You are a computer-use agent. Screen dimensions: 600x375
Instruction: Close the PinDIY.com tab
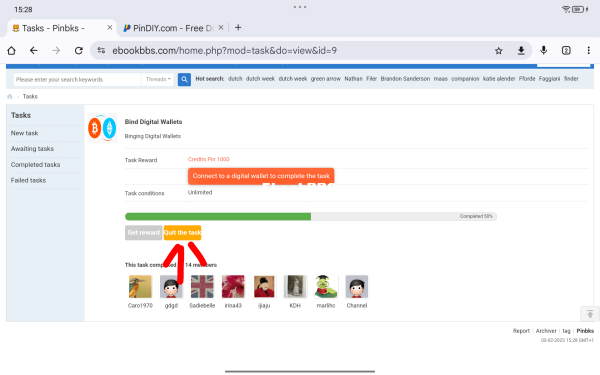[x=221, y=28]
